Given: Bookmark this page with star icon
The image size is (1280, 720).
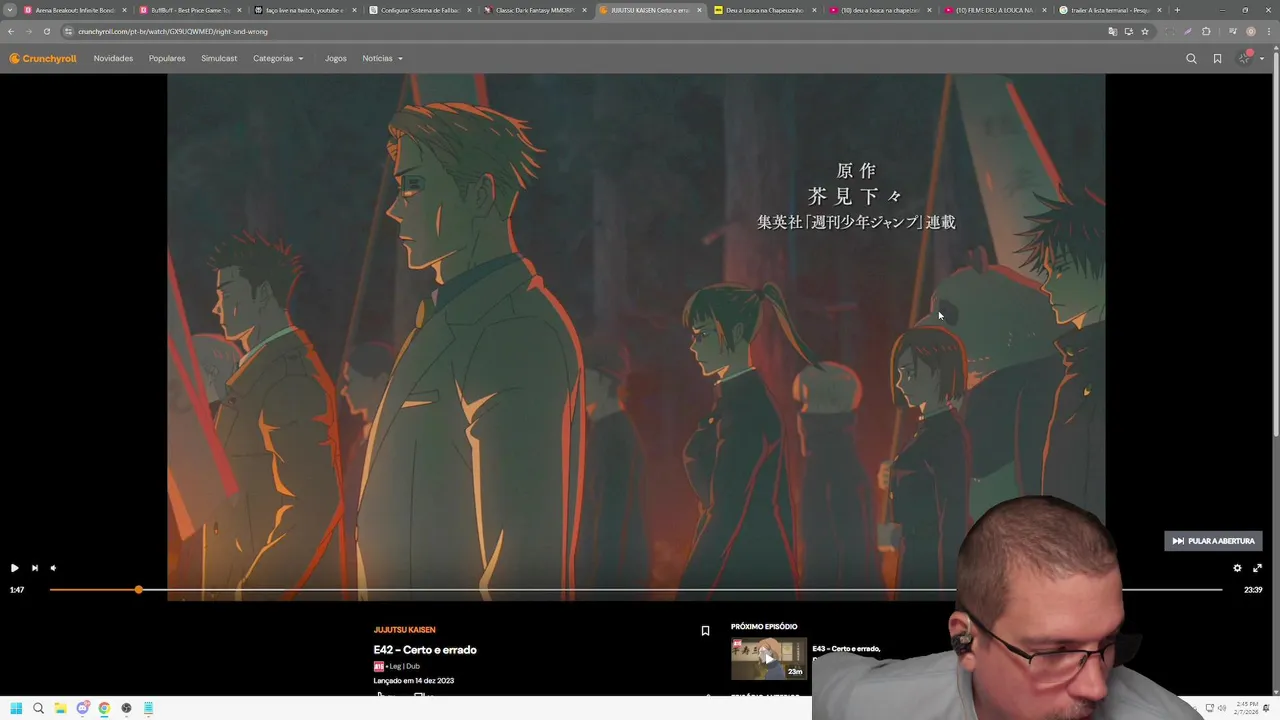Looking at the screenshot, I should coord(1145,31).
